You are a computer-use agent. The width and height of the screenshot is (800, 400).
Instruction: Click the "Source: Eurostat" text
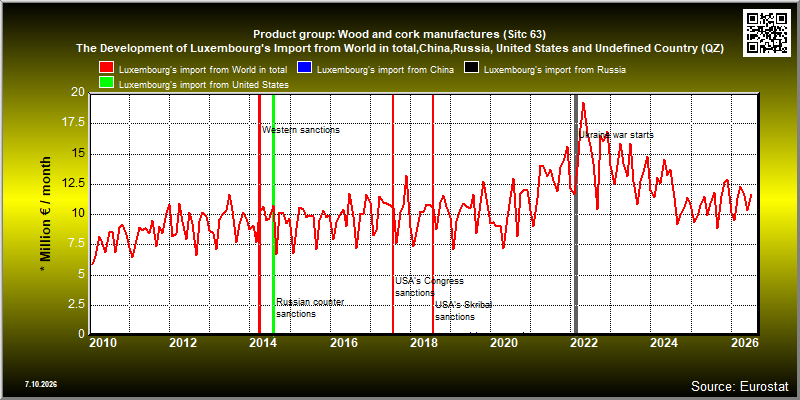(x=740, y=386)
